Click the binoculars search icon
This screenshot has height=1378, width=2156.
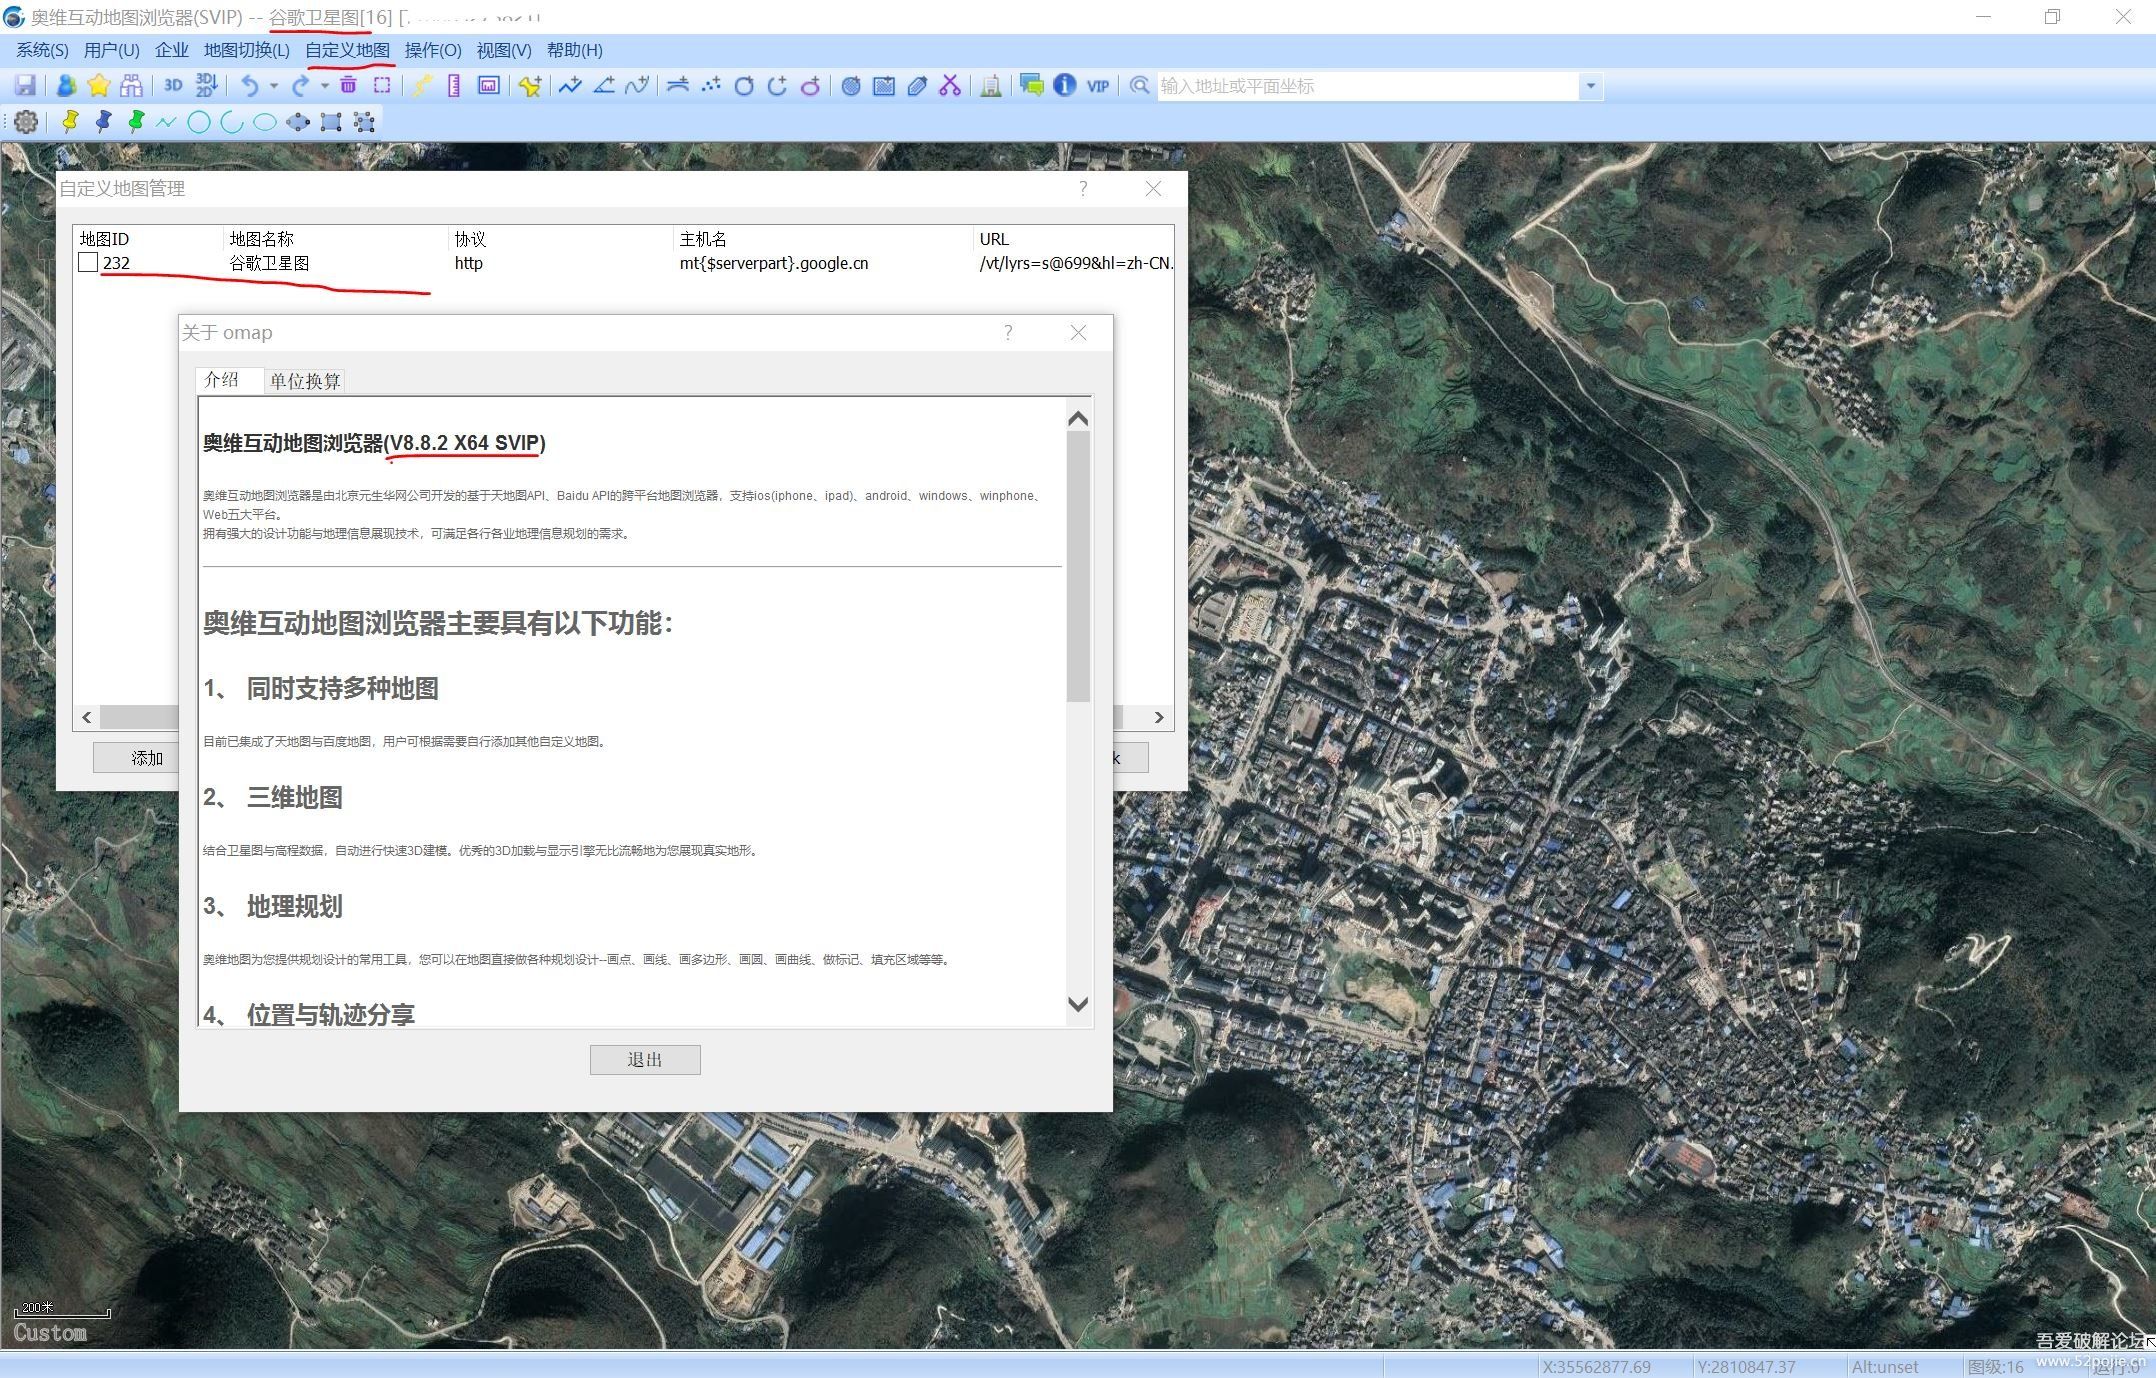click(x=131, y=86)
